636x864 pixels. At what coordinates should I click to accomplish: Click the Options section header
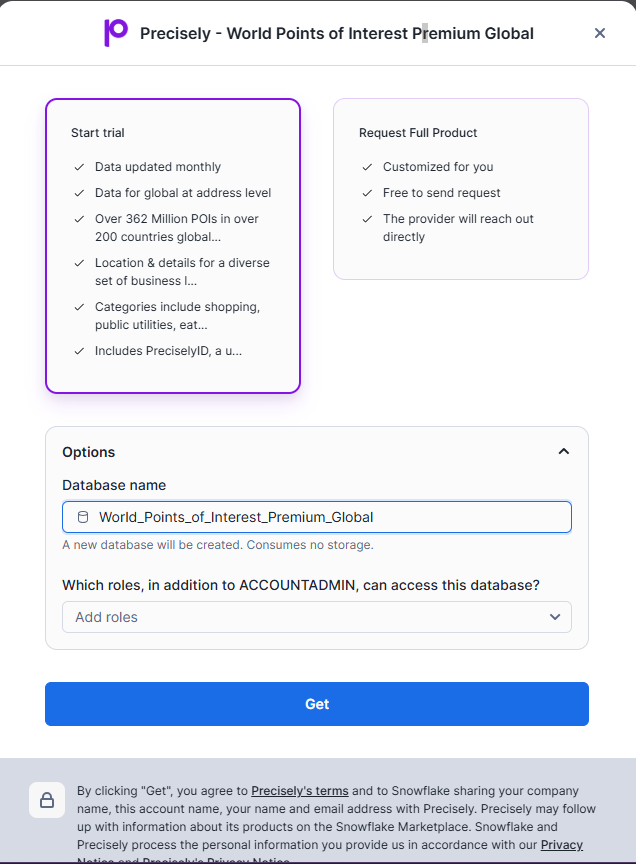(x=89, y=452)
